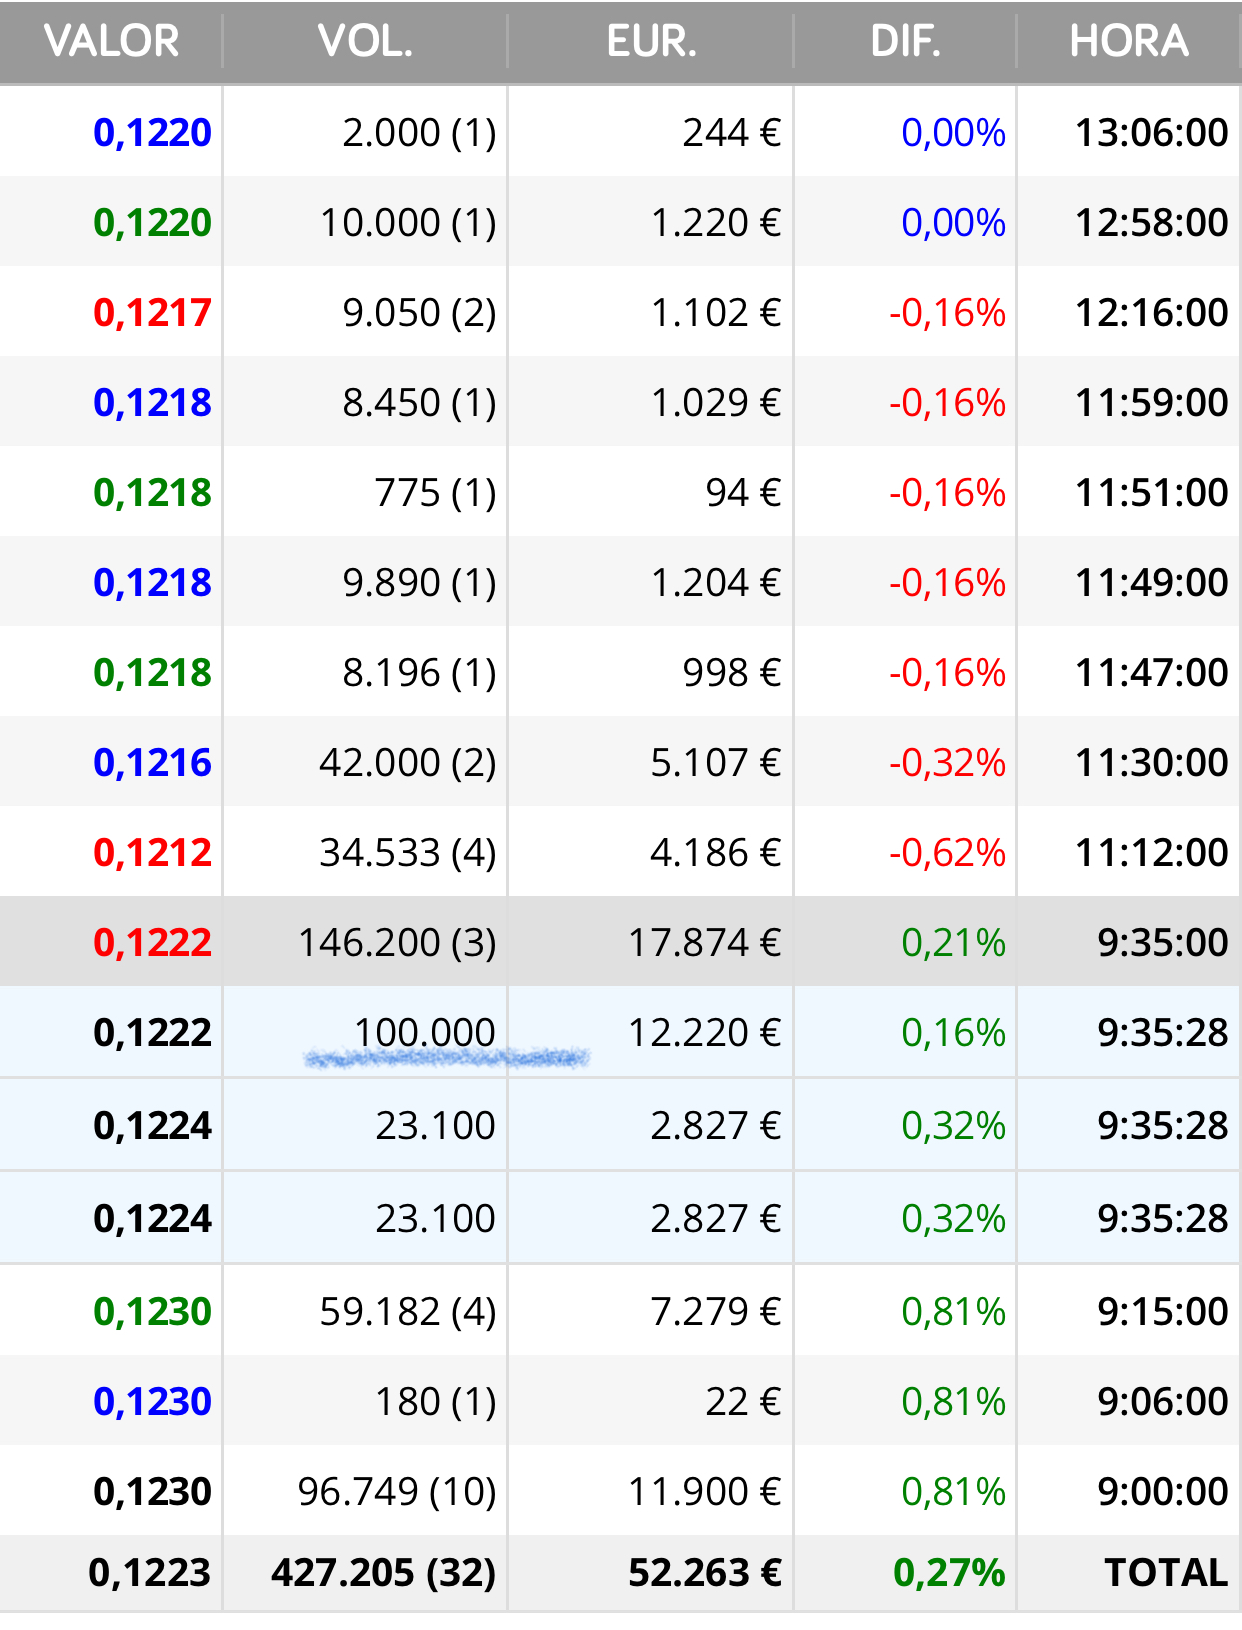Click the VALOR column header
The image size is (1242, 1630).
[111, 42]
